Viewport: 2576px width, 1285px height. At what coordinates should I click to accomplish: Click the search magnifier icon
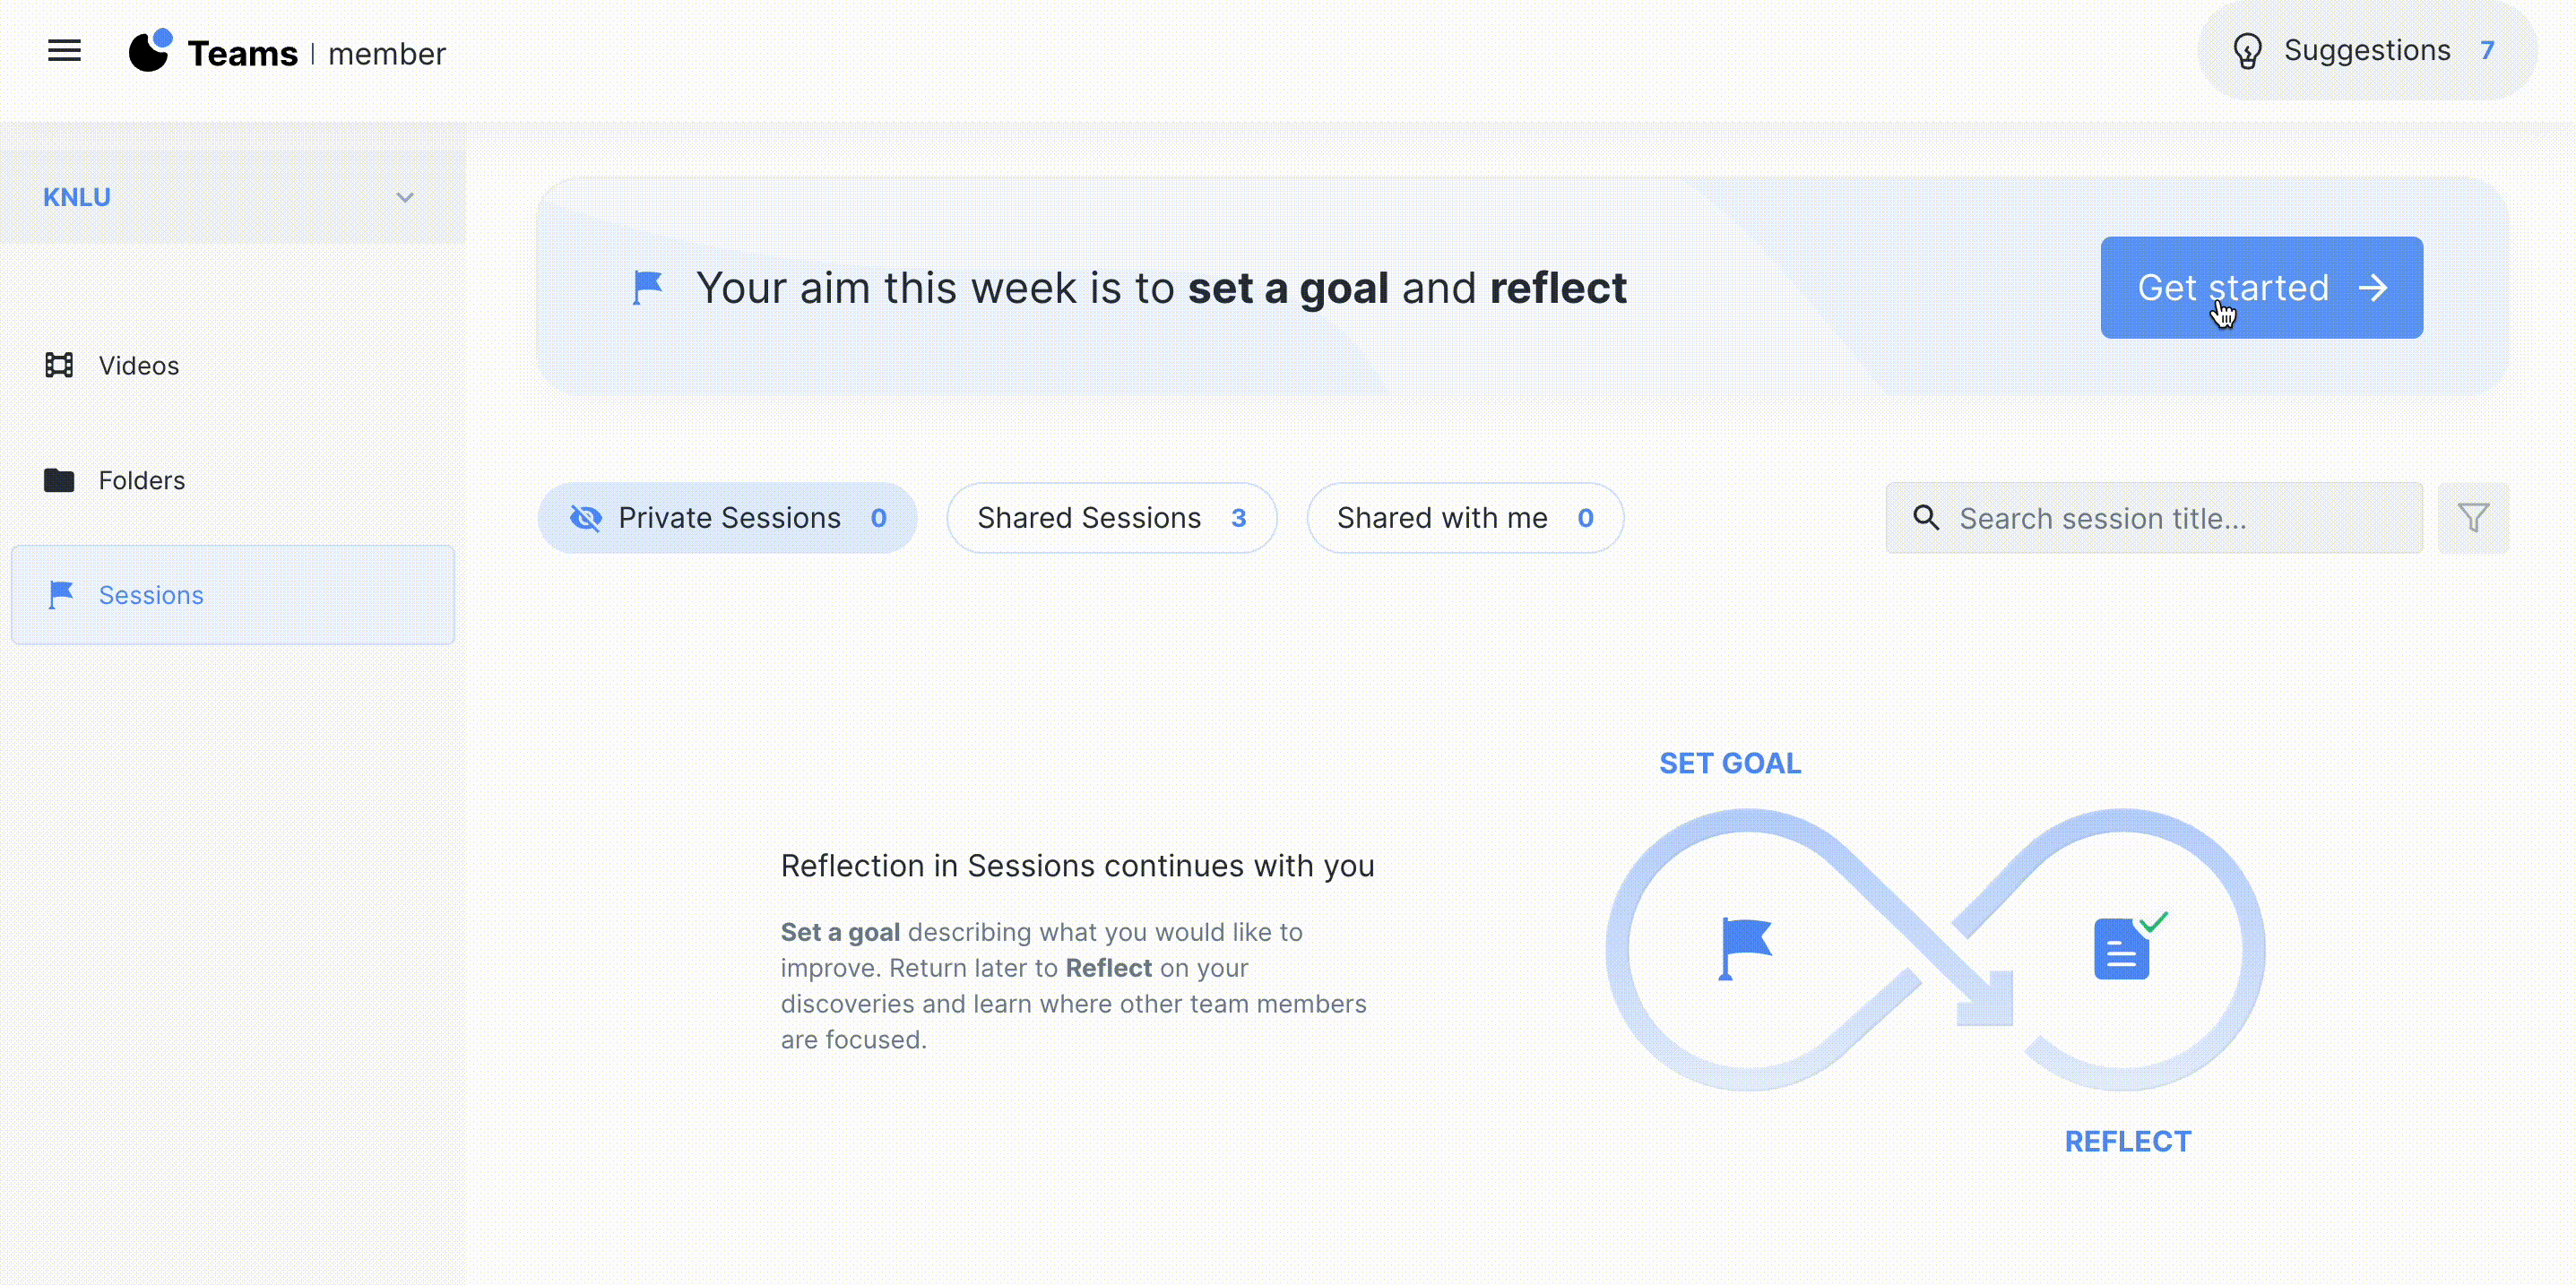click(x=1925, y=518)
